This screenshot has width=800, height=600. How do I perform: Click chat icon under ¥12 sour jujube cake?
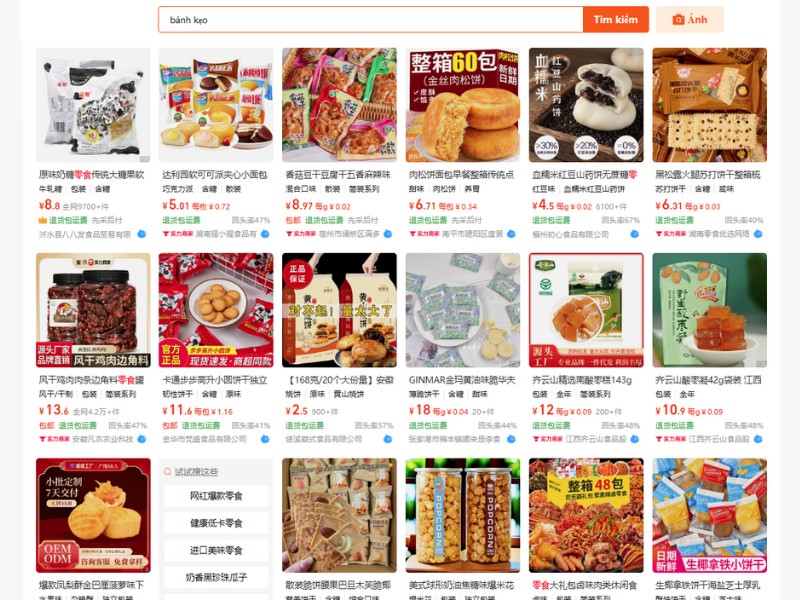coord(635,439)
